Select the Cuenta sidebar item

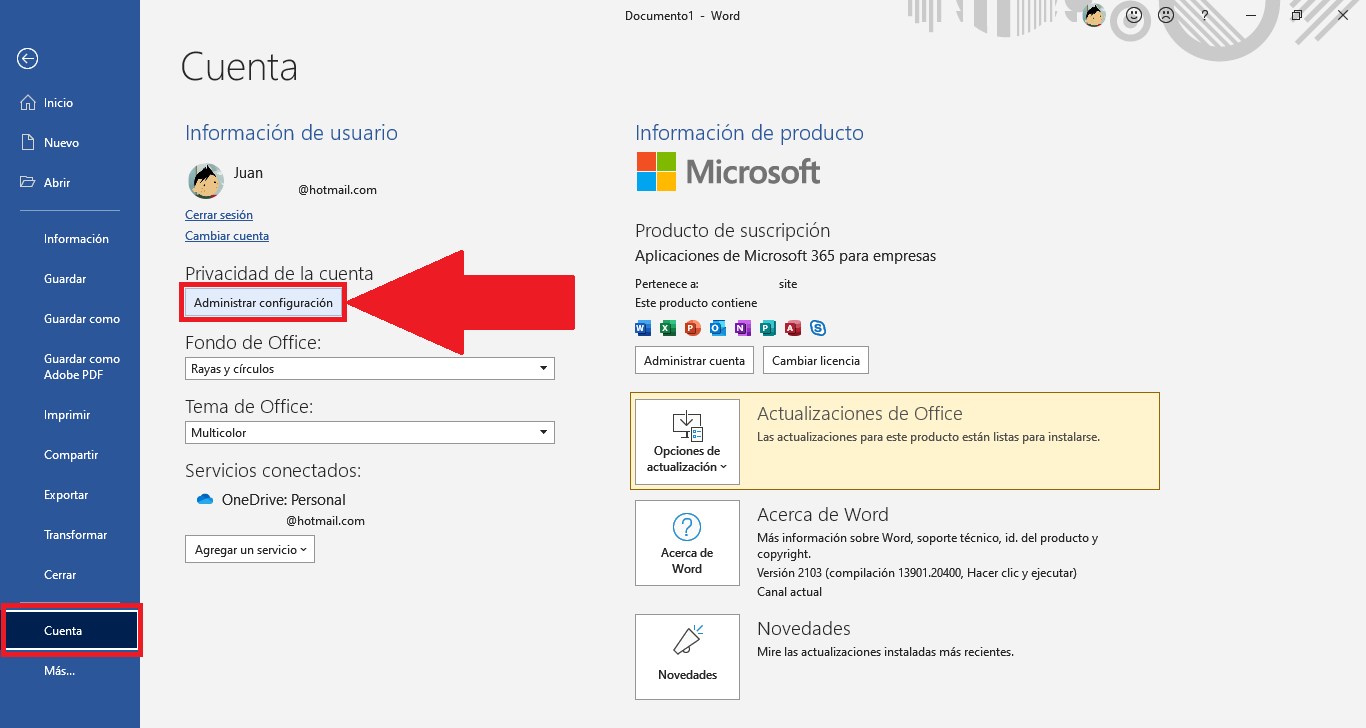click(x=71, y=631)
